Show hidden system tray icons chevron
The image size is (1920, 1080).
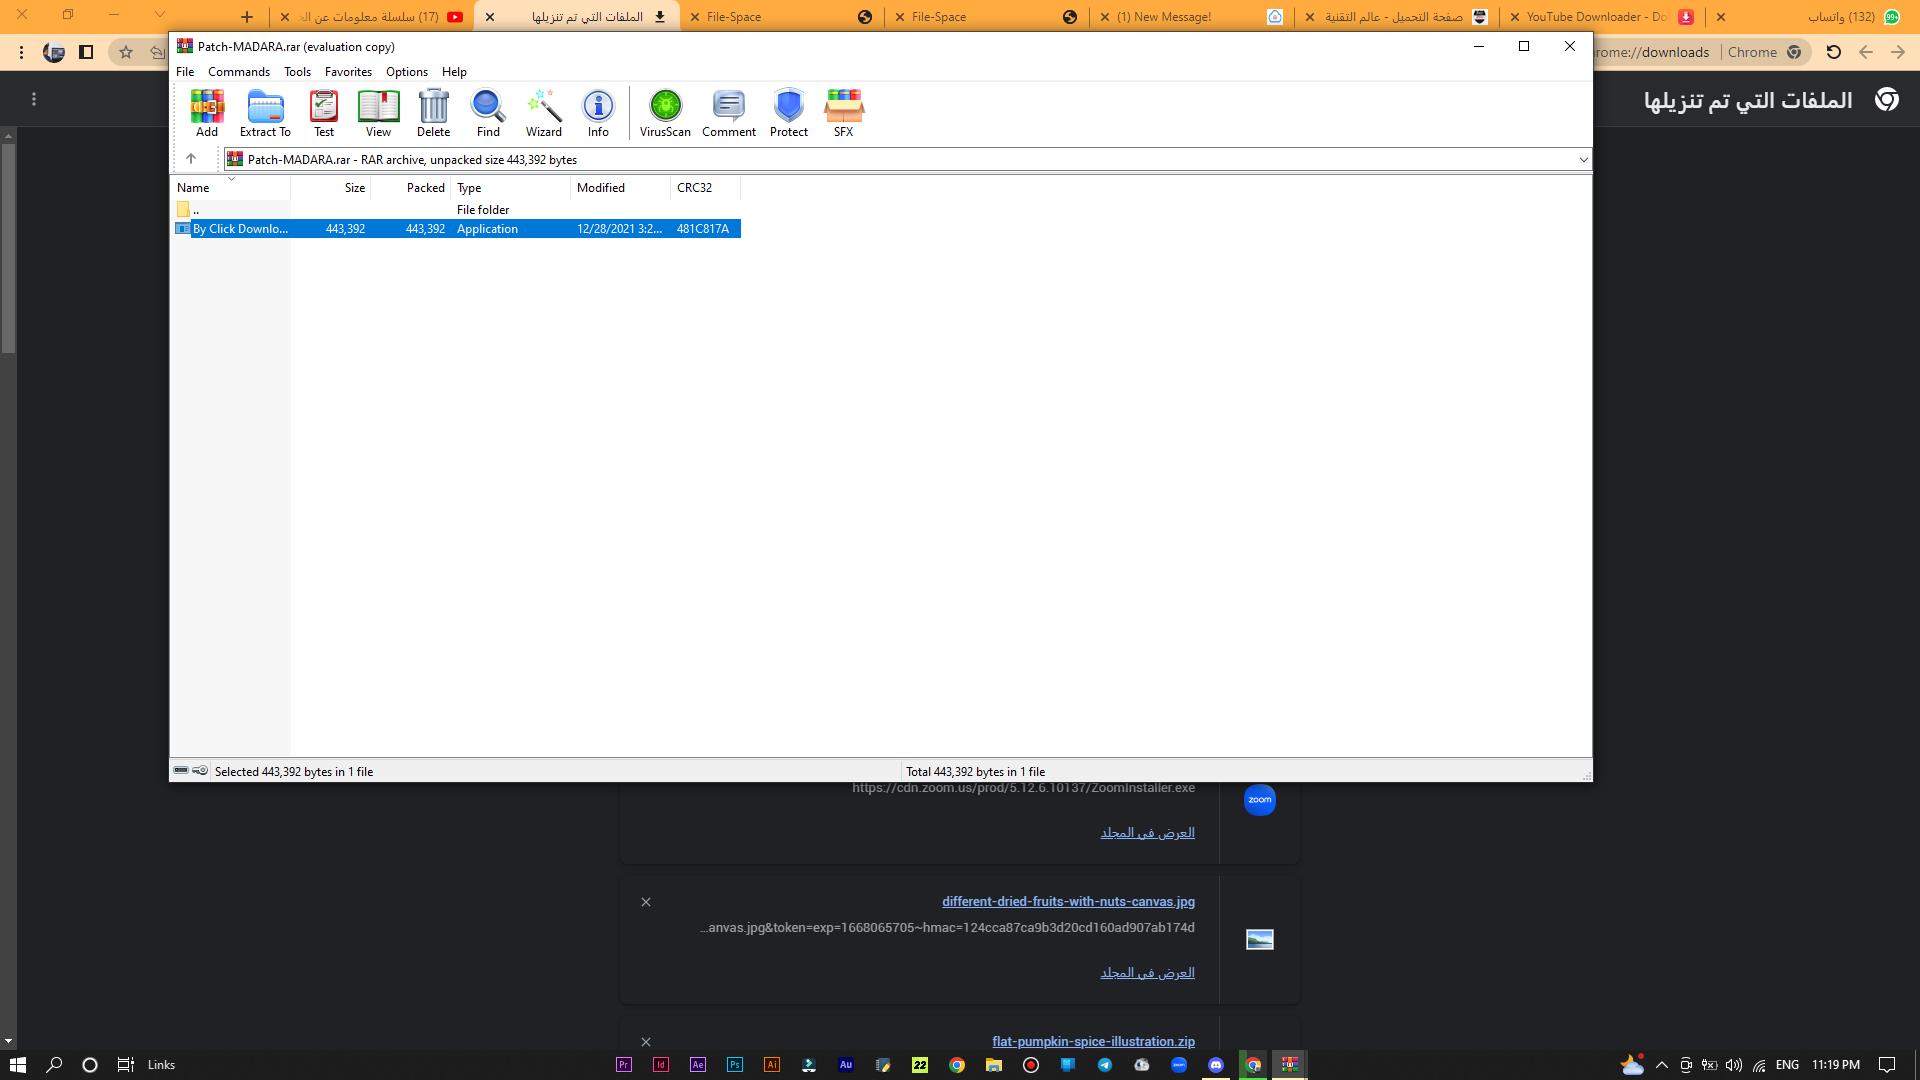coord(1662,1065)
